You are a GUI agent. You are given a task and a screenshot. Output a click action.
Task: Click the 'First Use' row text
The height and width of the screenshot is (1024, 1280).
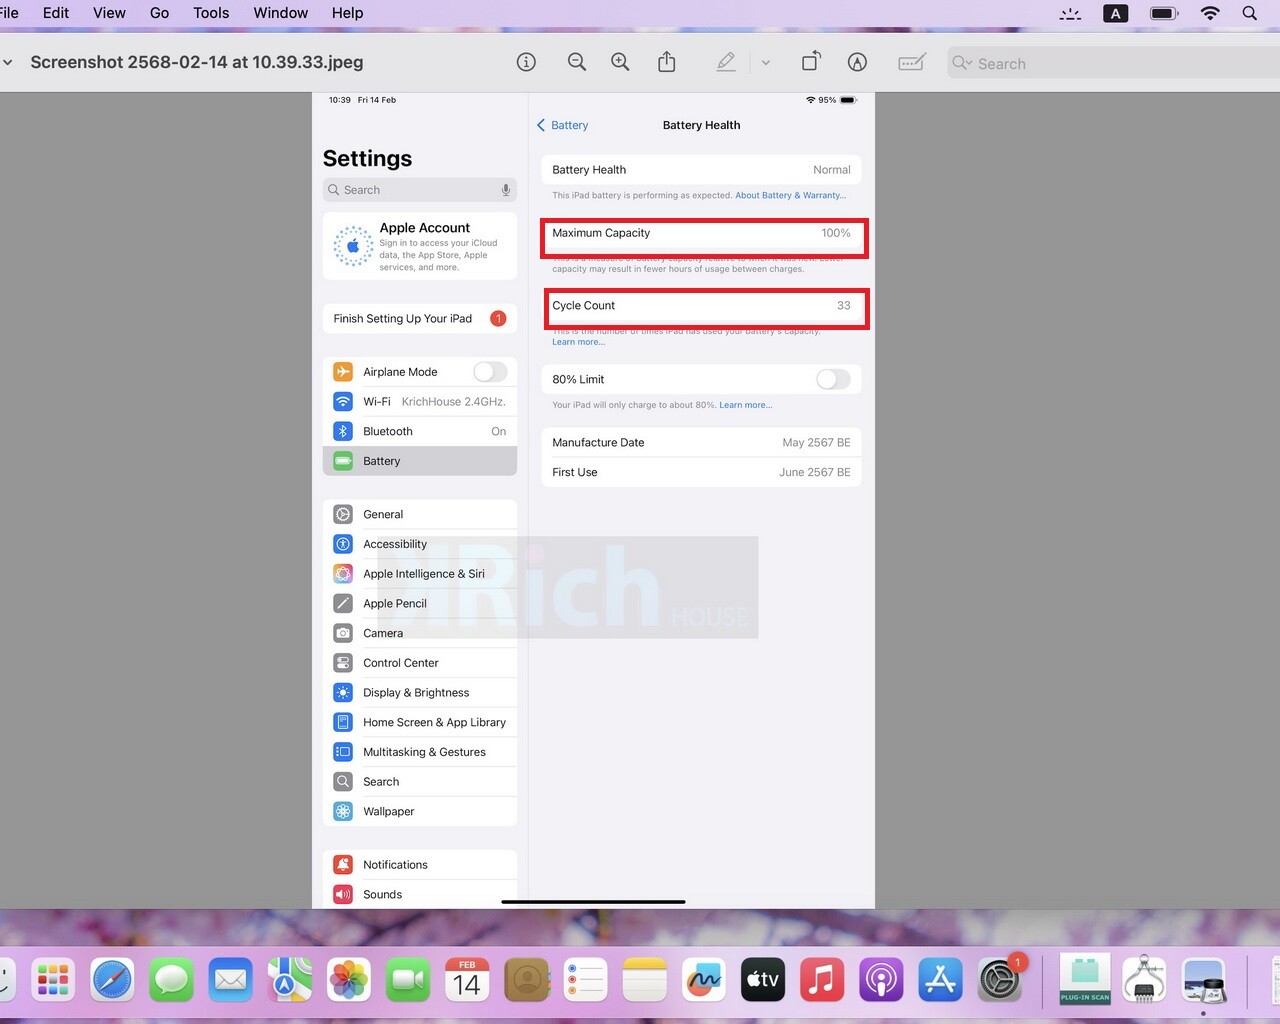(575, 472)
